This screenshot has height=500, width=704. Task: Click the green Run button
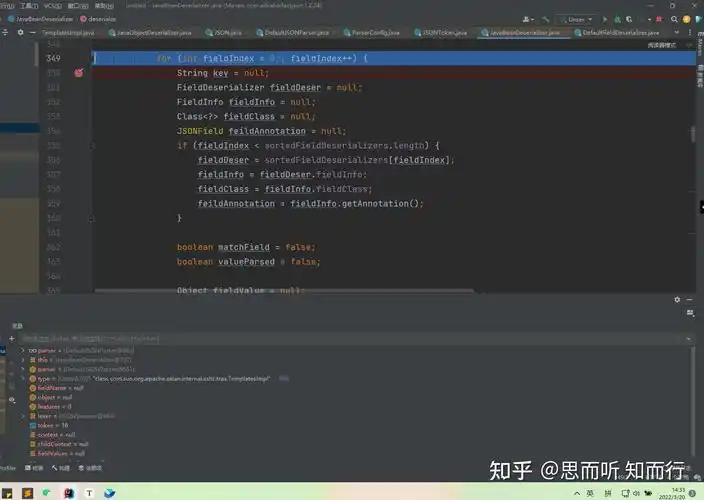click(605, 19)
